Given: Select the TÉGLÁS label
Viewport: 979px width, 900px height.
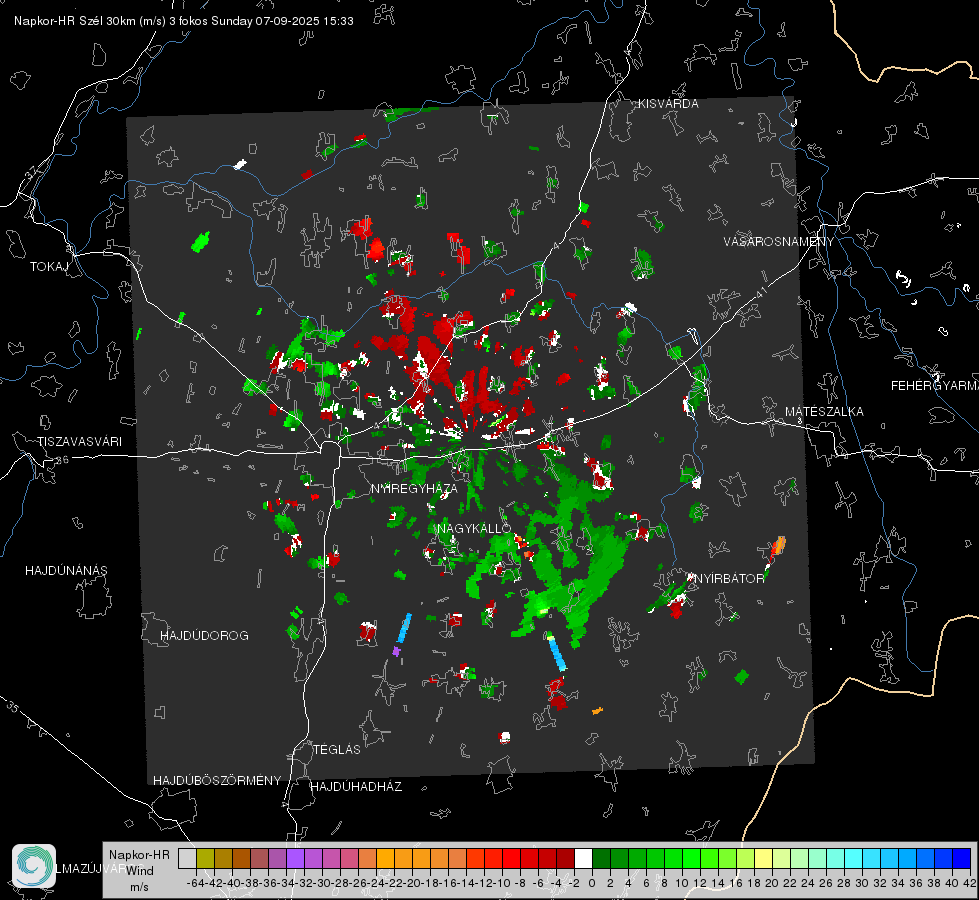Looking at the screenshot, I should click(x=337, y=749).
